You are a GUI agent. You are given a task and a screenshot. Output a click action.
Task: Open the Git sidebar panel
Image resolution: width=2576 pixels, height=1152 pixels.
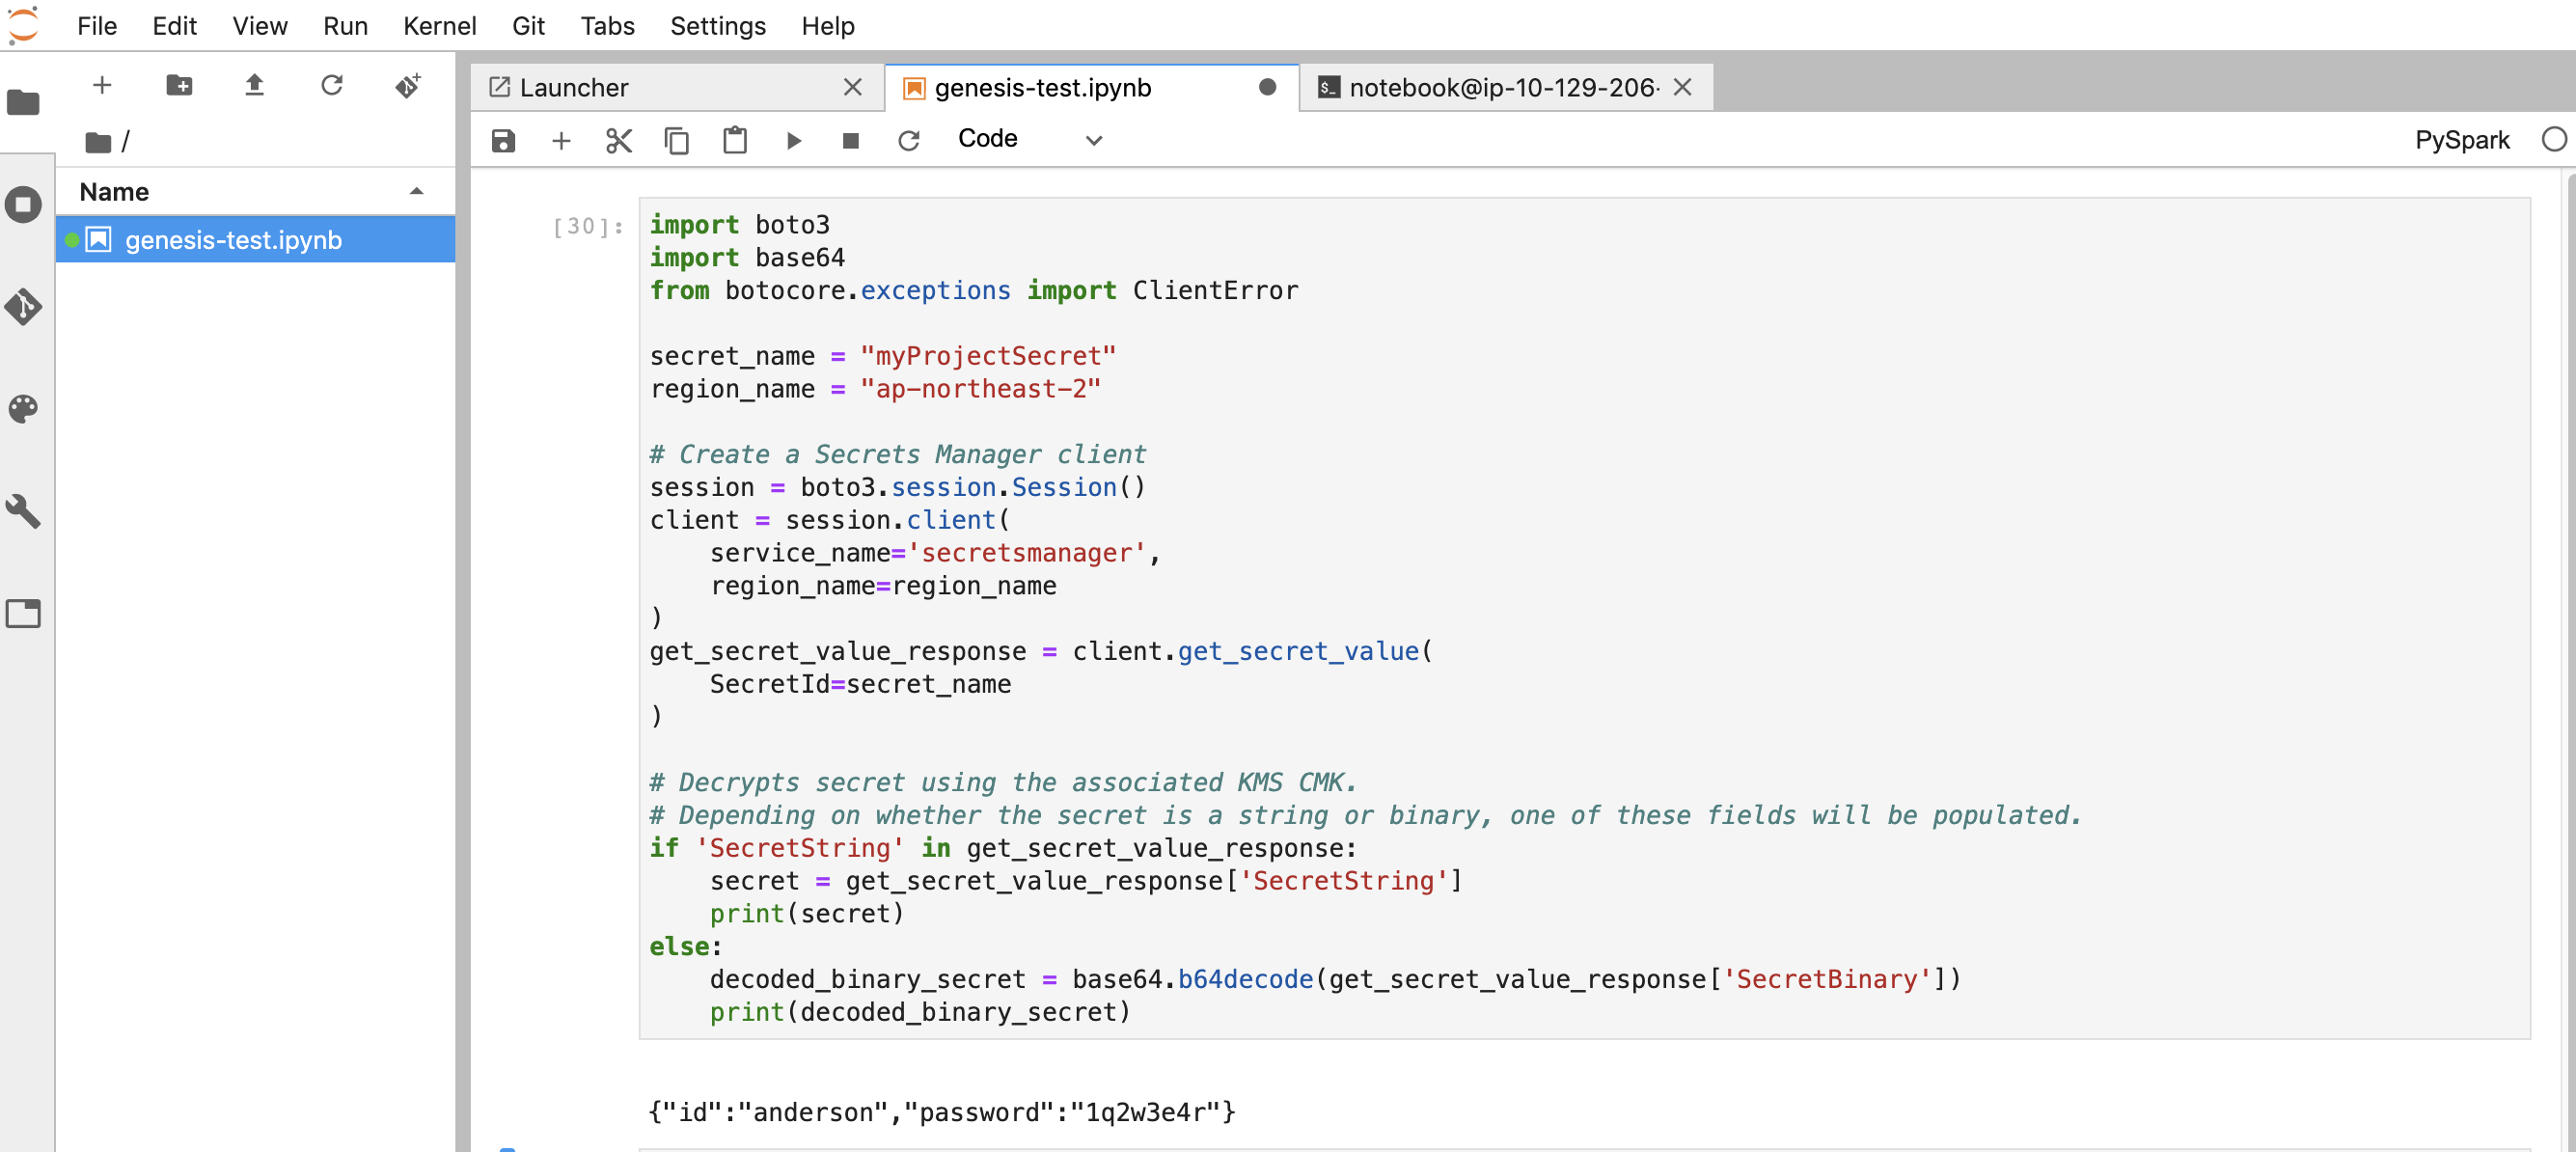click(23, 307)
